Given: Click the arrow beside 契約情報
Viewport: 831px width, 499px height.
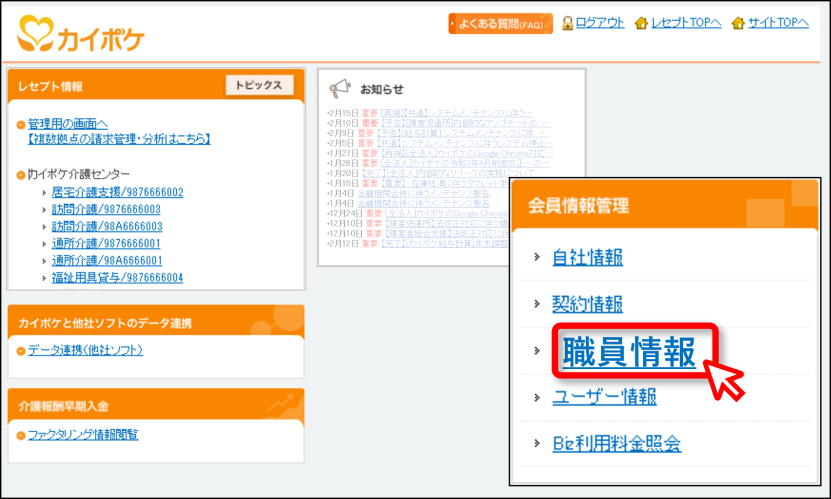Looking at the screenshot, I should [x=537, y=304].
